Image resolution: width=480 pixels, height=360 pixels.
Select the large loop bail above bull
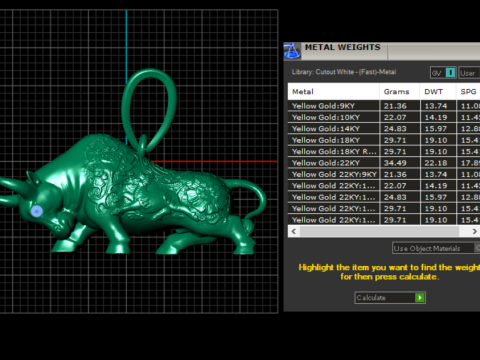click(x=149, y=110)
